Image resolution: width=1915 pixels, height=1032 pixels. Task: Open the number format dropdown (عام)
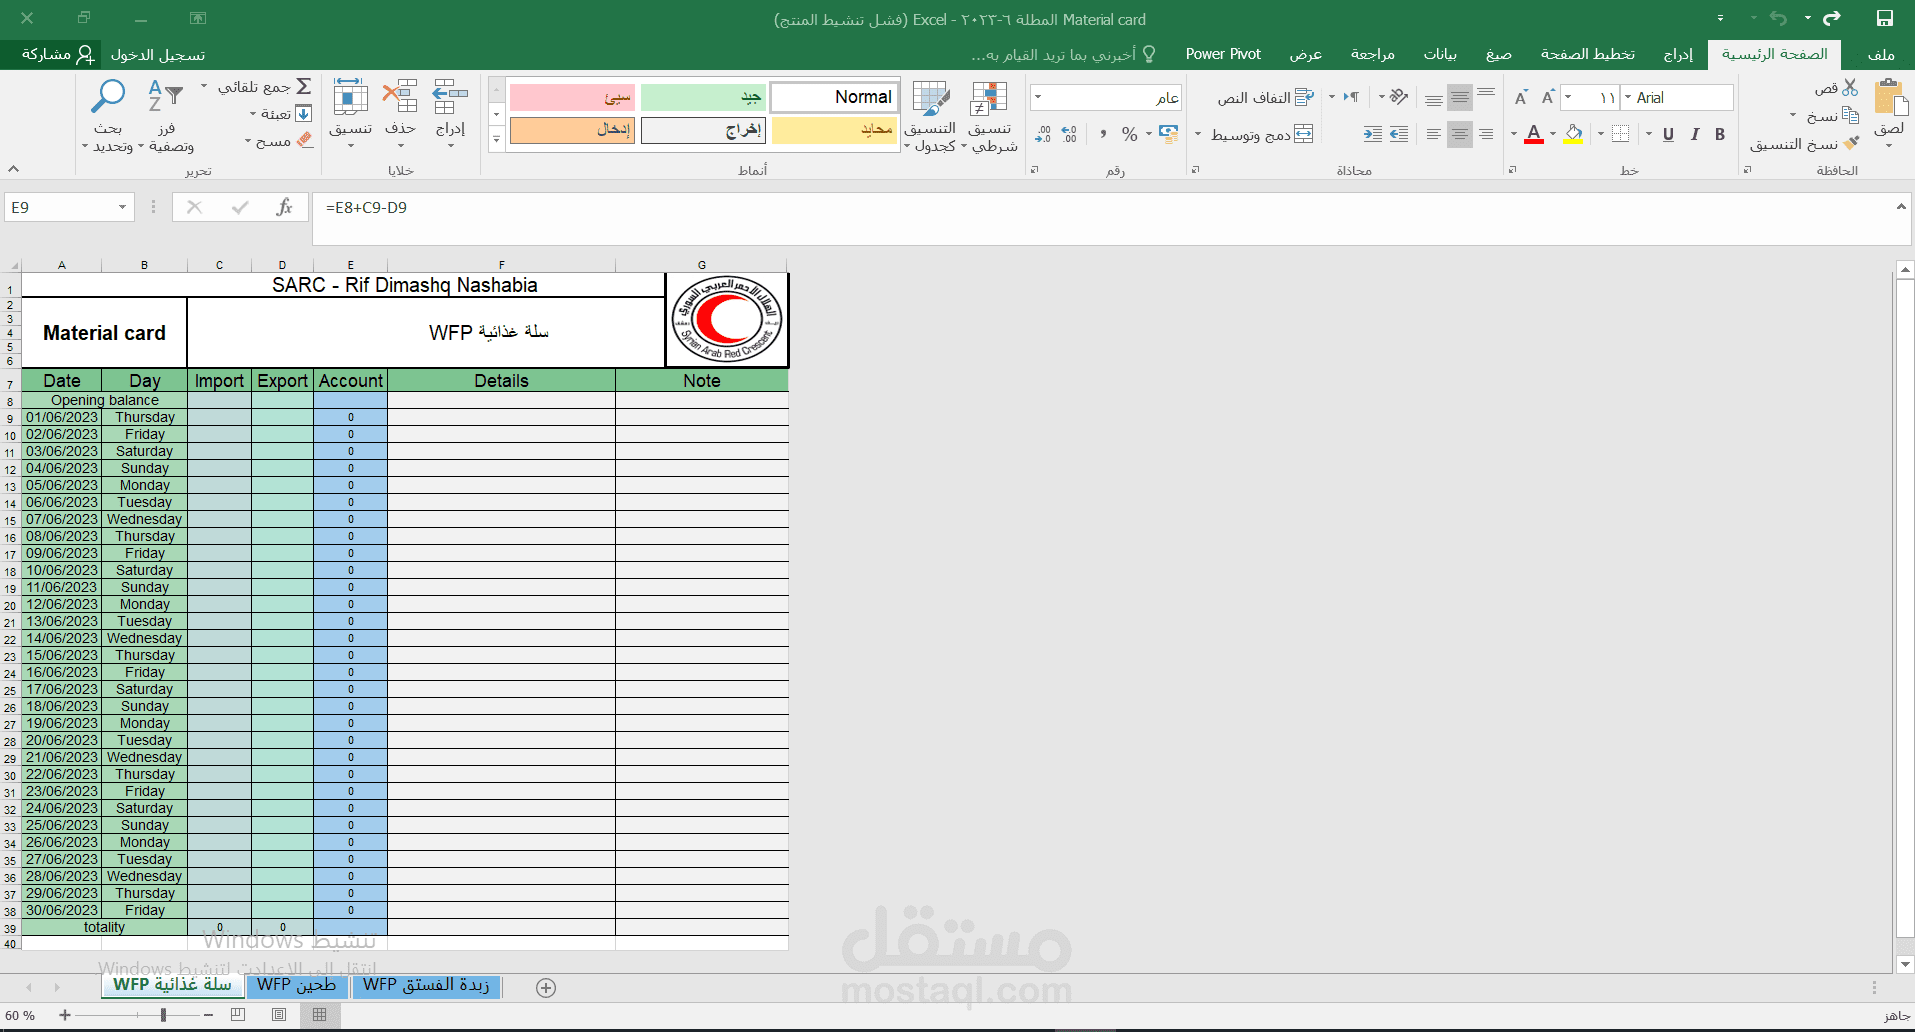click(x=1038, y=97)
